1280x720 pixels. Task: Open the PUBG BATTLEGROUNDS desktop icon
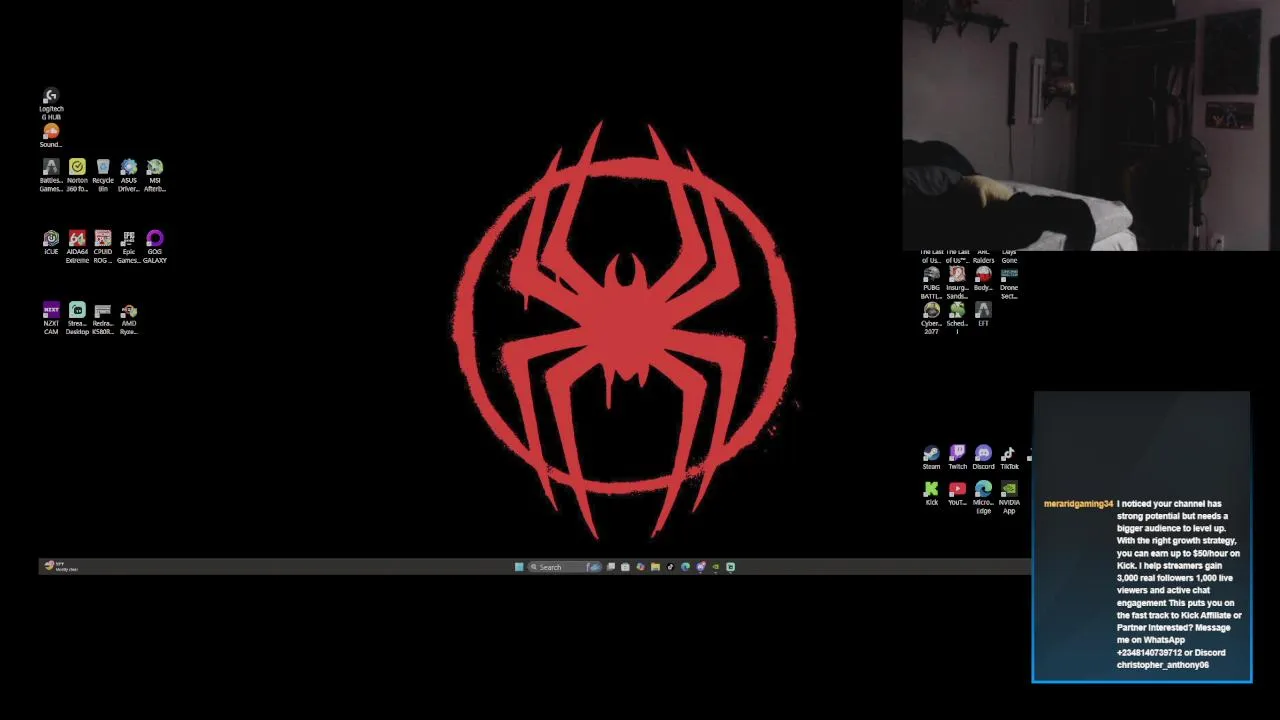(931, 283)
